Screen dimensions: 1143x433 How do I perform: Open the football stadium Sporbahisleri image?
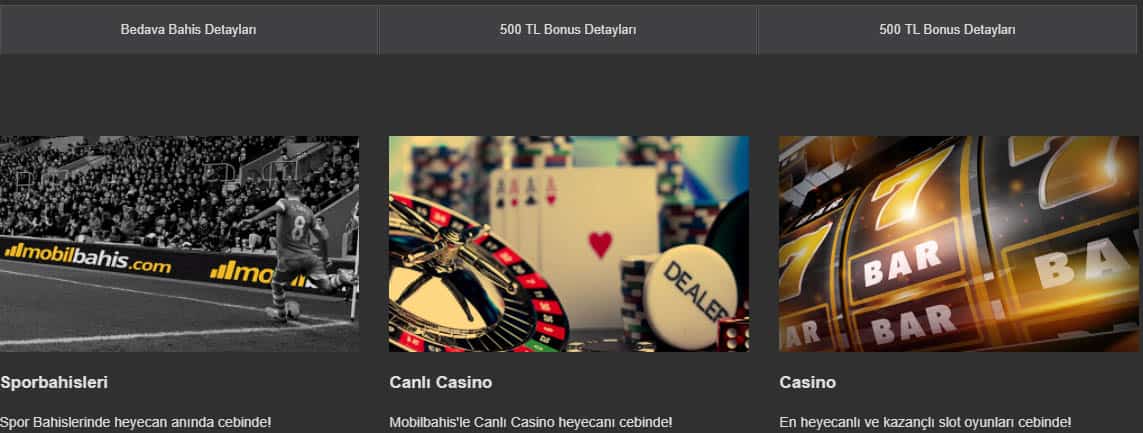(179, 243)
